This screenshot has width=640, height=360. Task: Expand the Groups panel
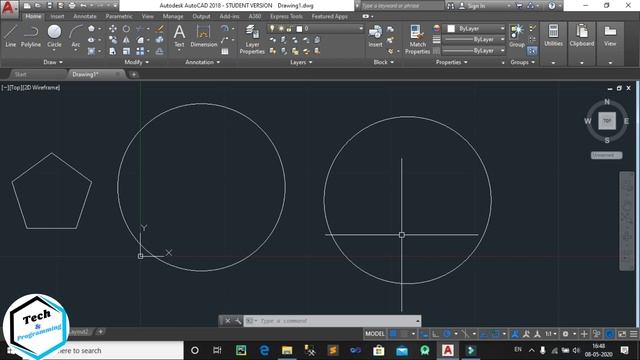[x=522, y=62]
